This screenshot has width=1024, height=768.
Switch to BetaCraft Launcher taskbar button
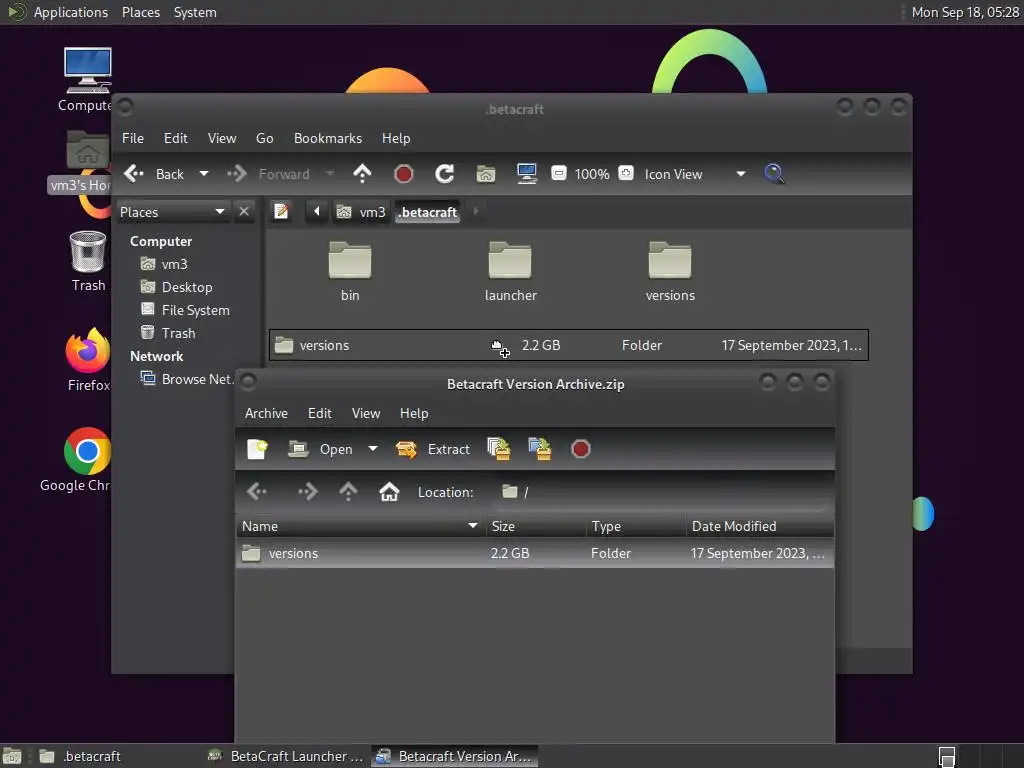[285, 756]
